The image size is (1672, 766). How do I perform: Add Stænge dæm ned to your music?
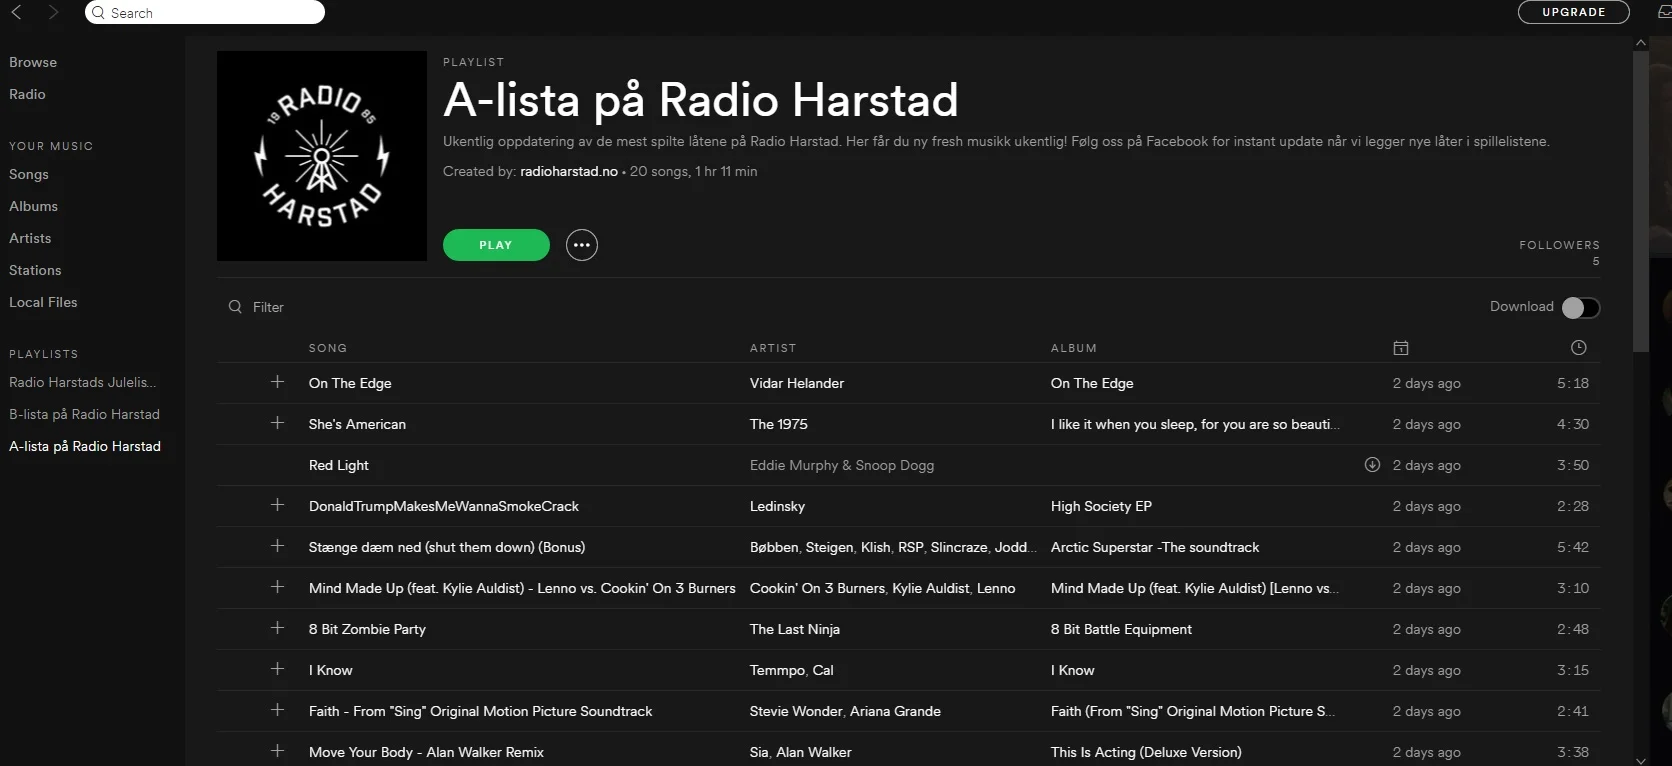277,546
